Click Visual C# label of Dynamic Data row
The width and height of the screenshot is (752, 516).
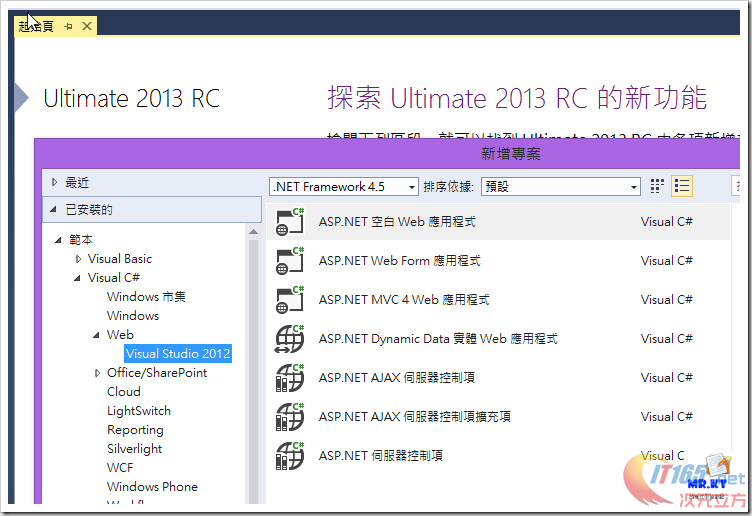coord(667,339)
